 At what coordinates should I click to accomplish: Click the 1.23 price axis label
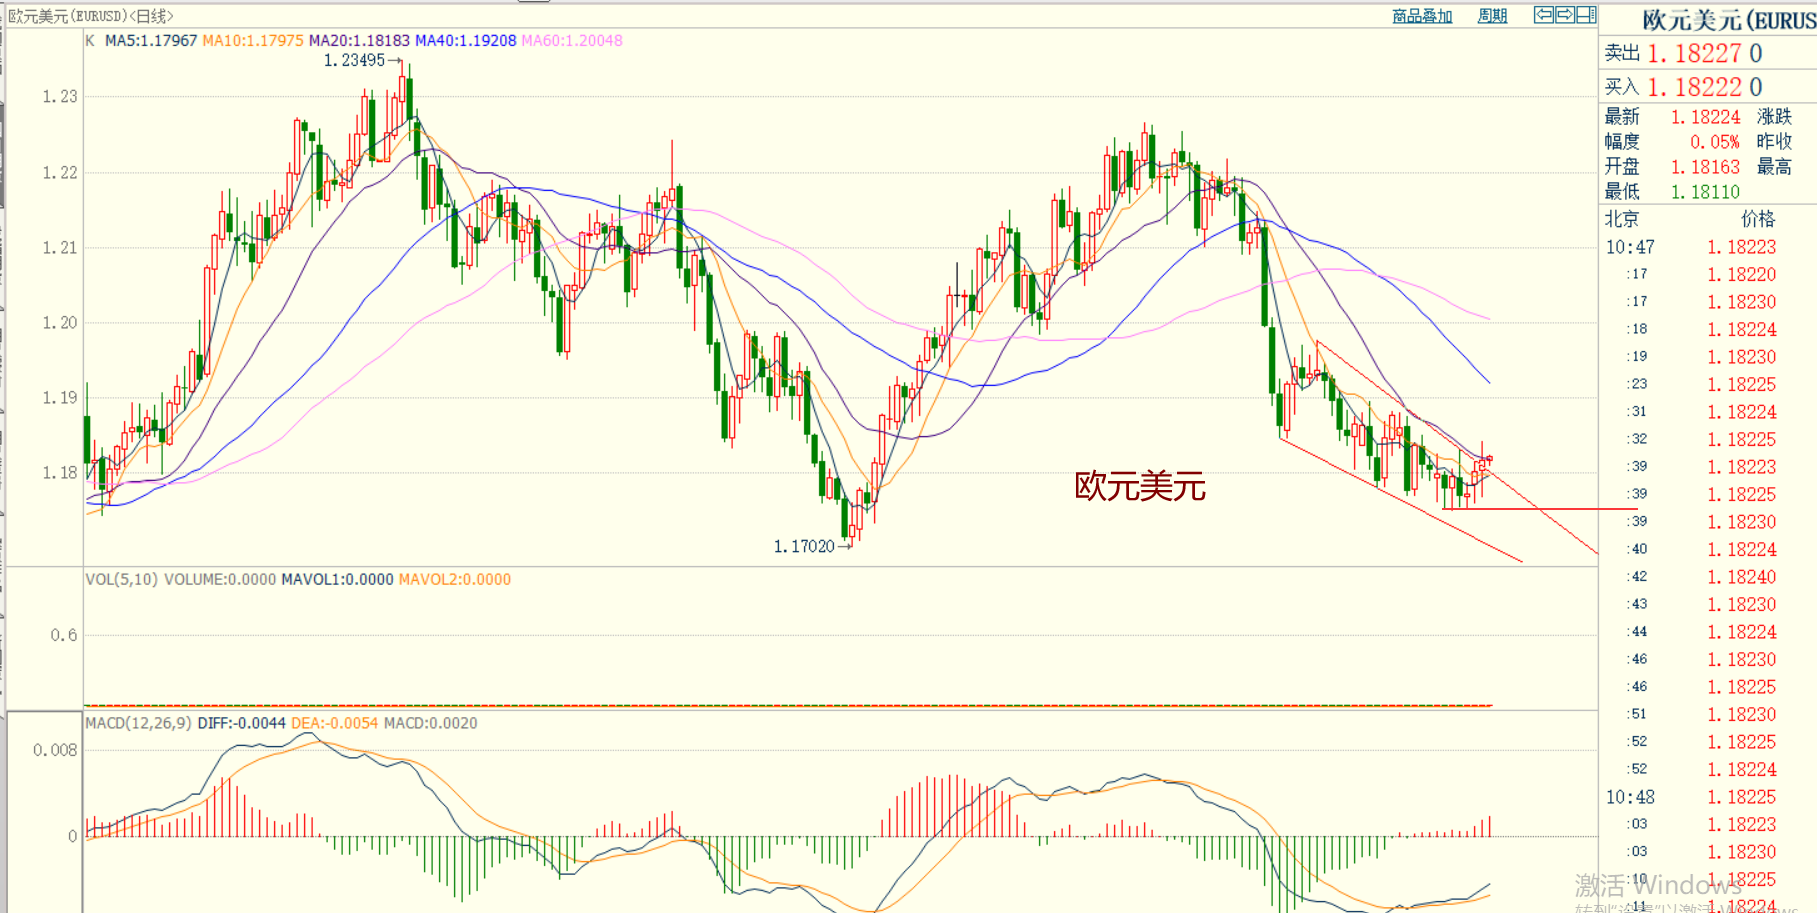(60, 97)
